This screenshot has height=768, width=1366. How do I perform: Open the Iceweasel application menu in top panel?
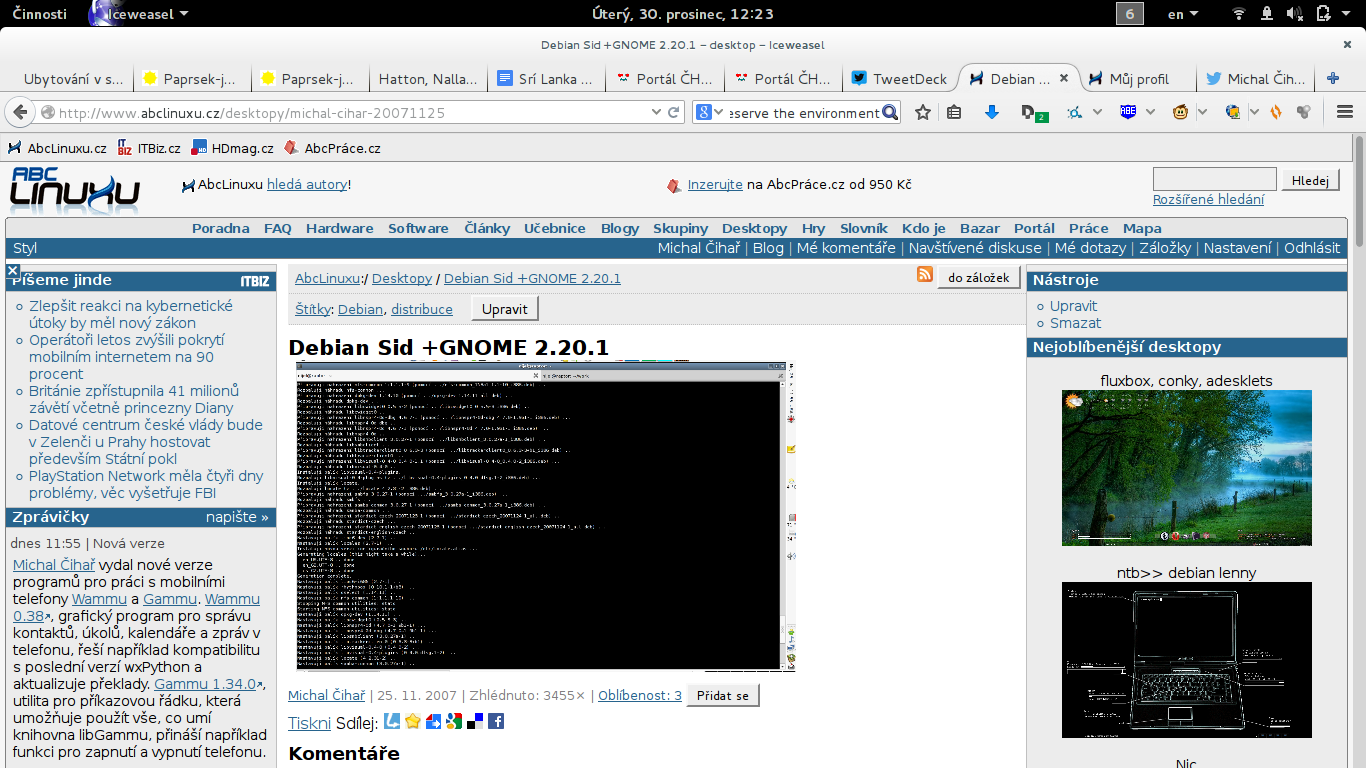tap(138, 14)
